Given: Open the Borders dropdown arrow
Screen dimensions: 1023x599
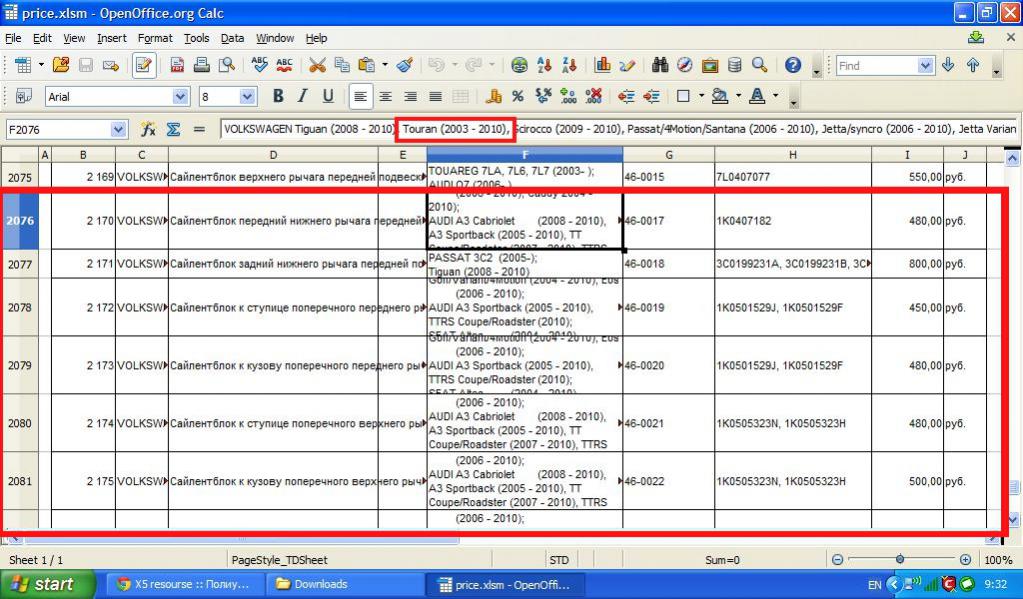Looking at the screenshot, I should (x=701, y=97).
